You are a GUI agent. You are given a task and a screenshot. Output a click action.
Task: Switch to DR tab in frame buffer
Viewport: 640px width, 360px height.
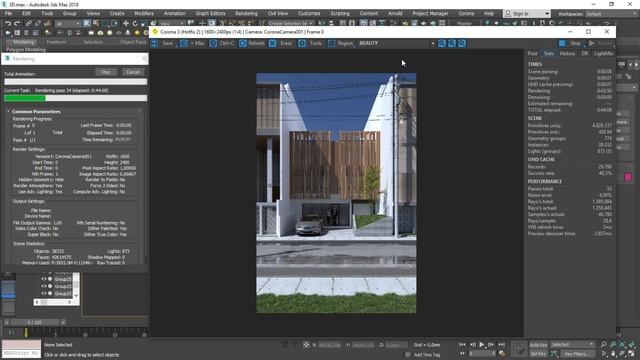pos(584,53)
